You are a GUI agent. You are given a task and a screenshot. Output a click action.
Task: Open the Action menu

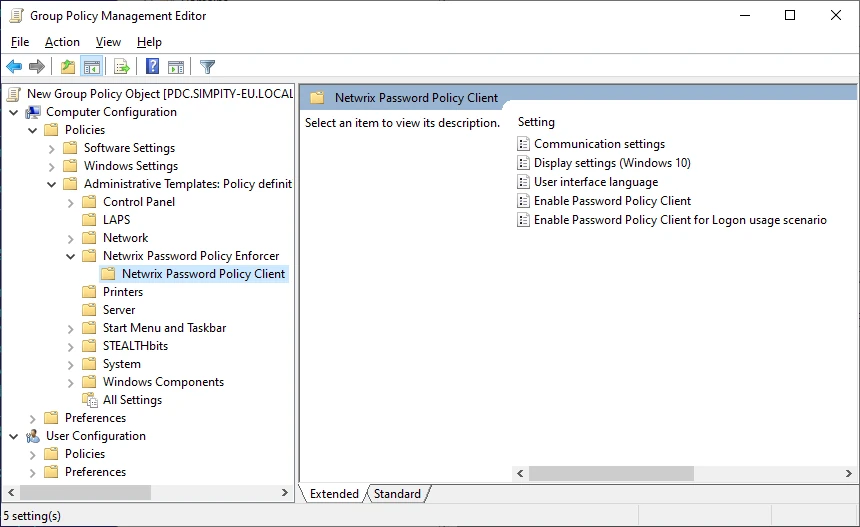[62, 42]
